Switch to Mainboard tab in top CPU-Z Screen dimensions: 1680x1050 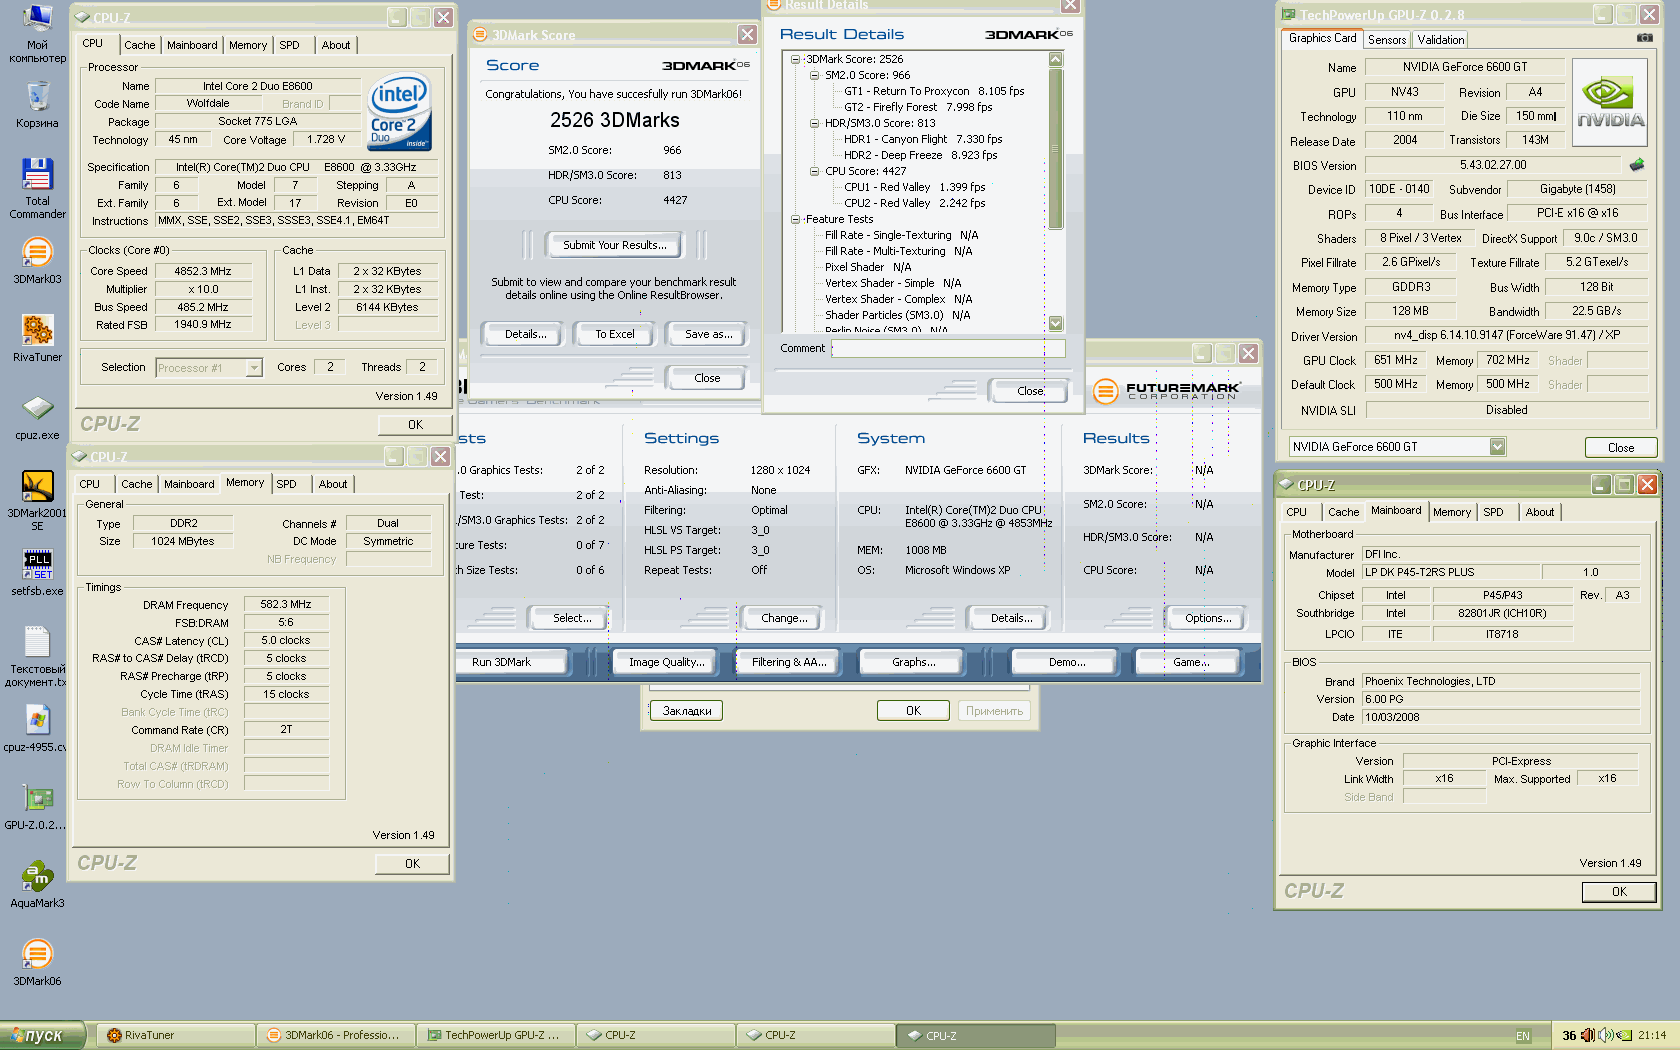click(192, 45)
